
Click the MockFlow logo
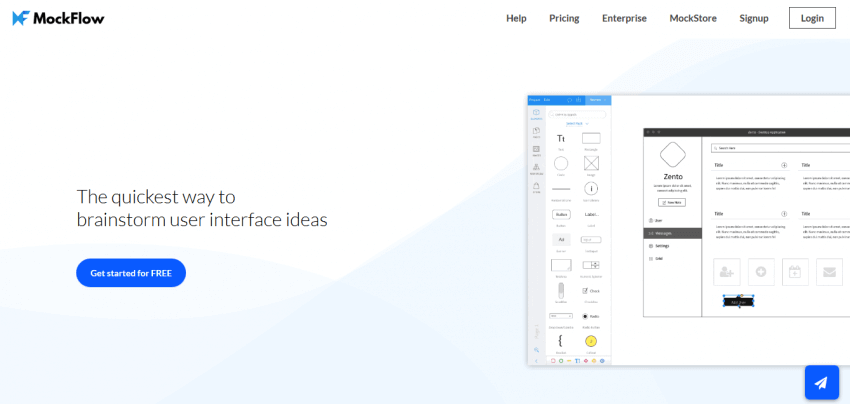(59, 18)
